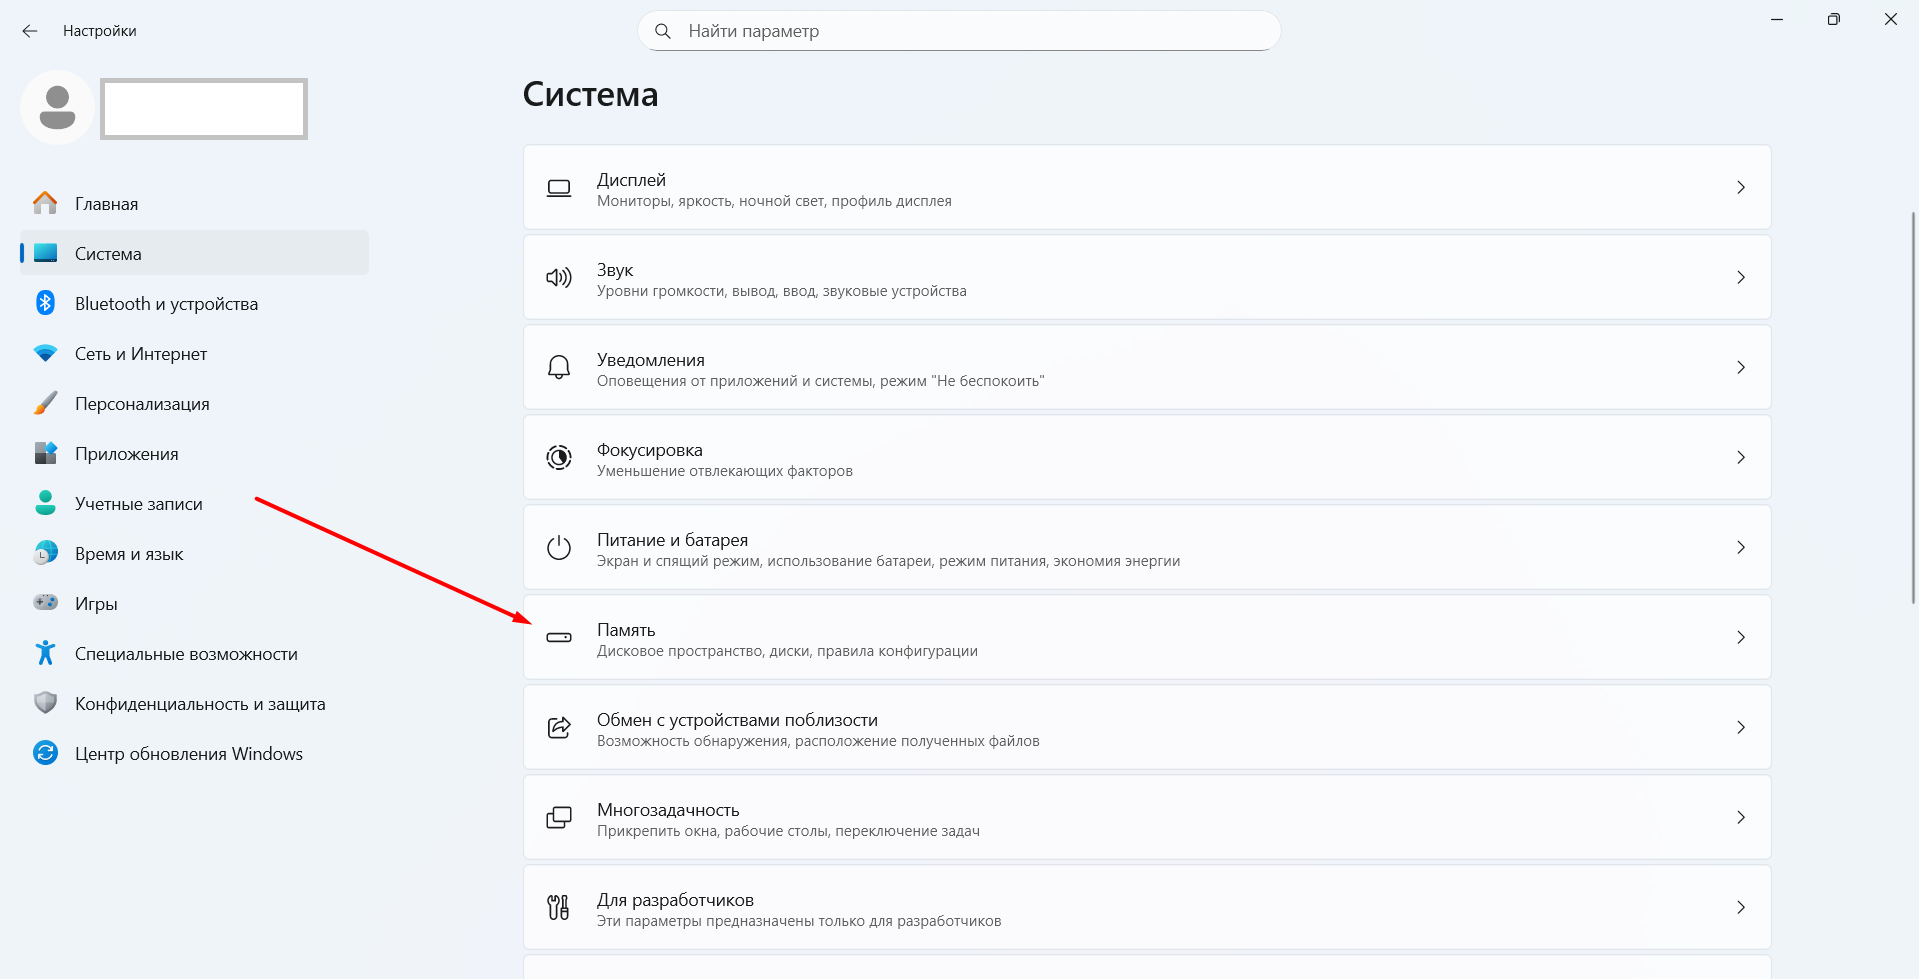Viewport: 1919px width, 979px height.
Task: Open the Фокусировка row chevron arrow
Action: (1741, 458)
